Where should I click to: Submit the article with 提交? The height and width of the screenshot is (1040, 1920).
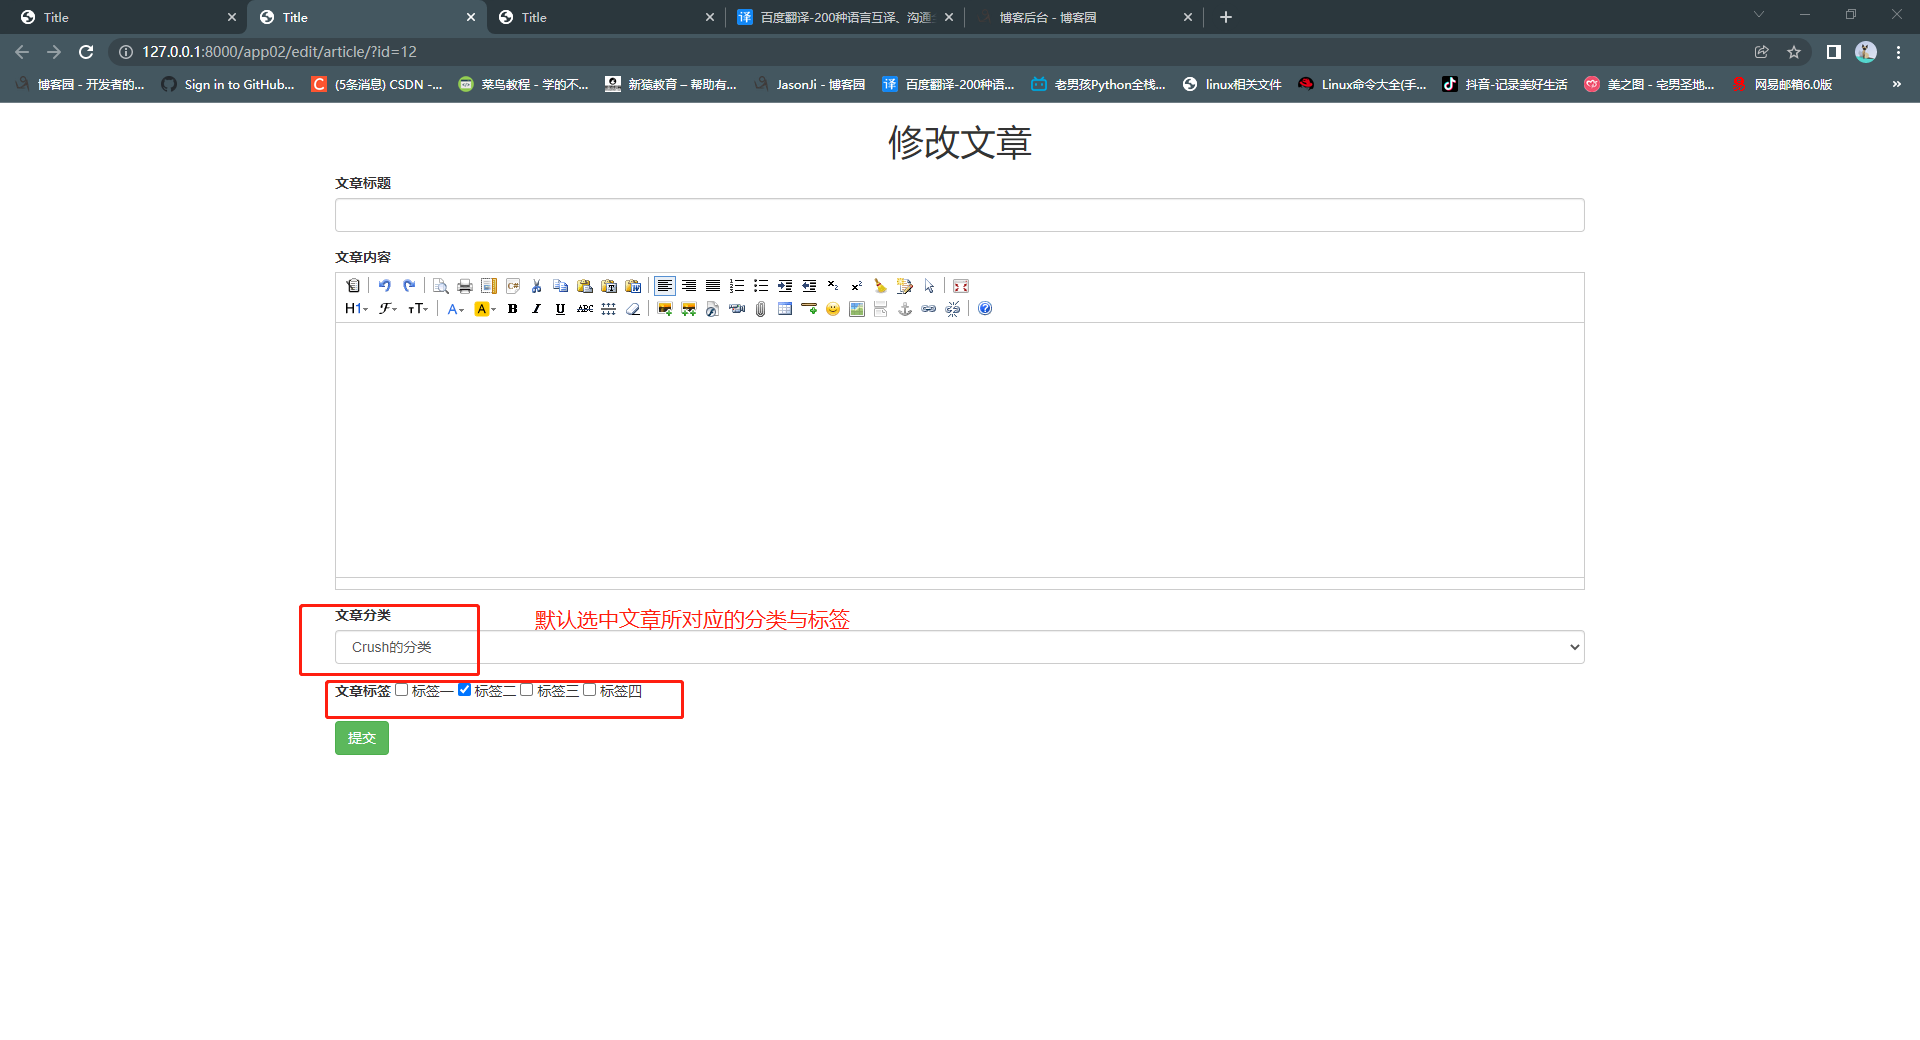[361, 738]
